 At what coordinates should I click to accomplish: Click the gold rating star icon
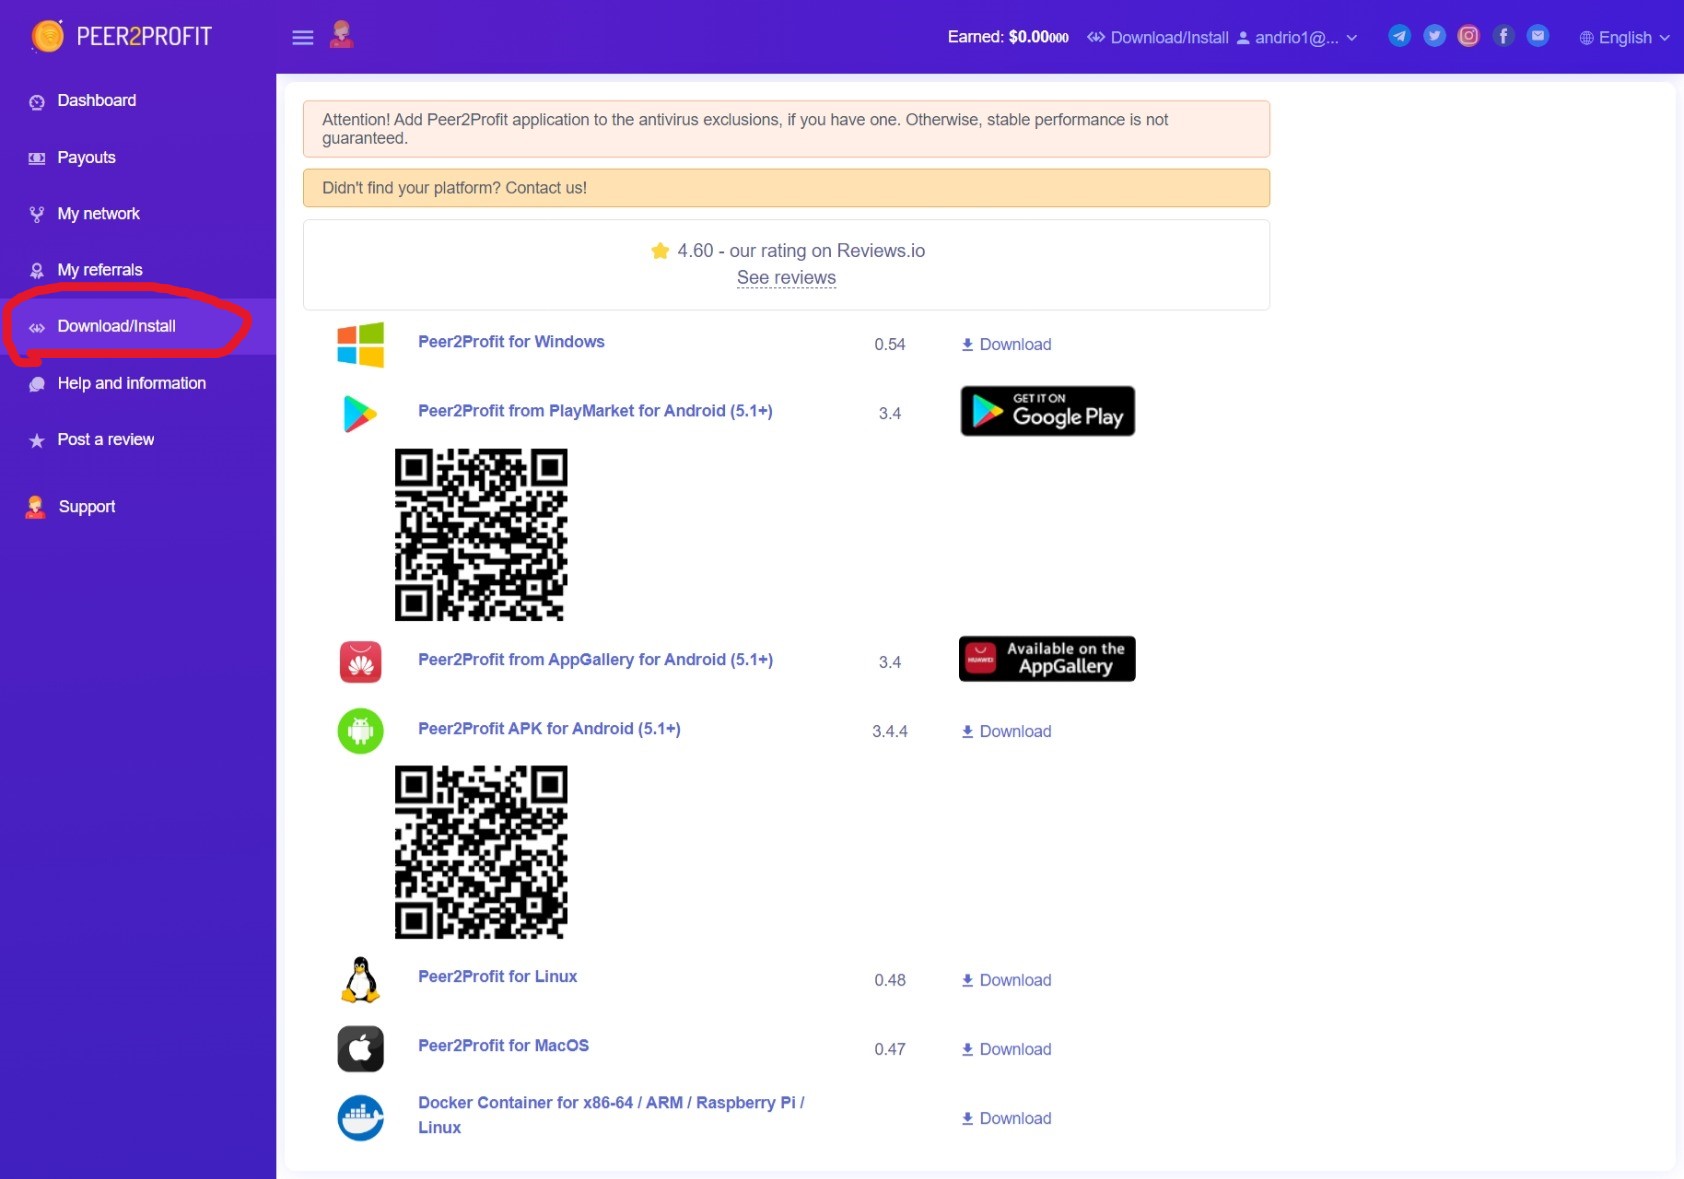tap(660, 251)
